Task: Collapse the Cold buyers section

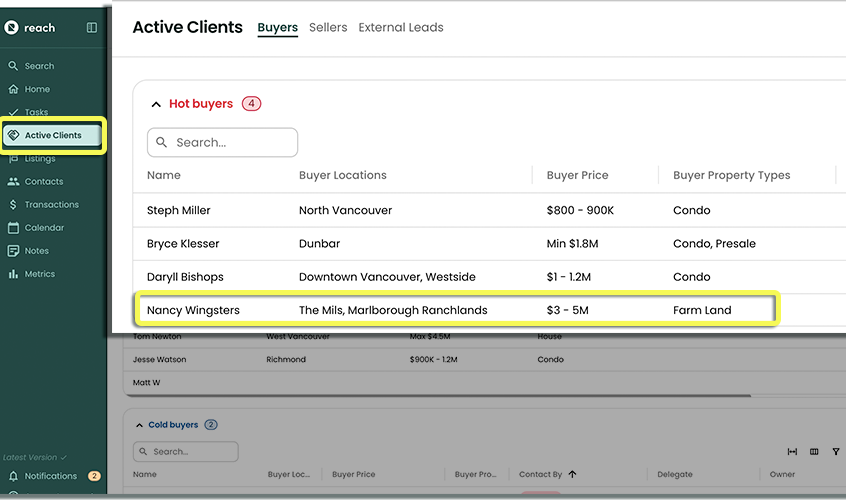Action: tap(139, 425)
